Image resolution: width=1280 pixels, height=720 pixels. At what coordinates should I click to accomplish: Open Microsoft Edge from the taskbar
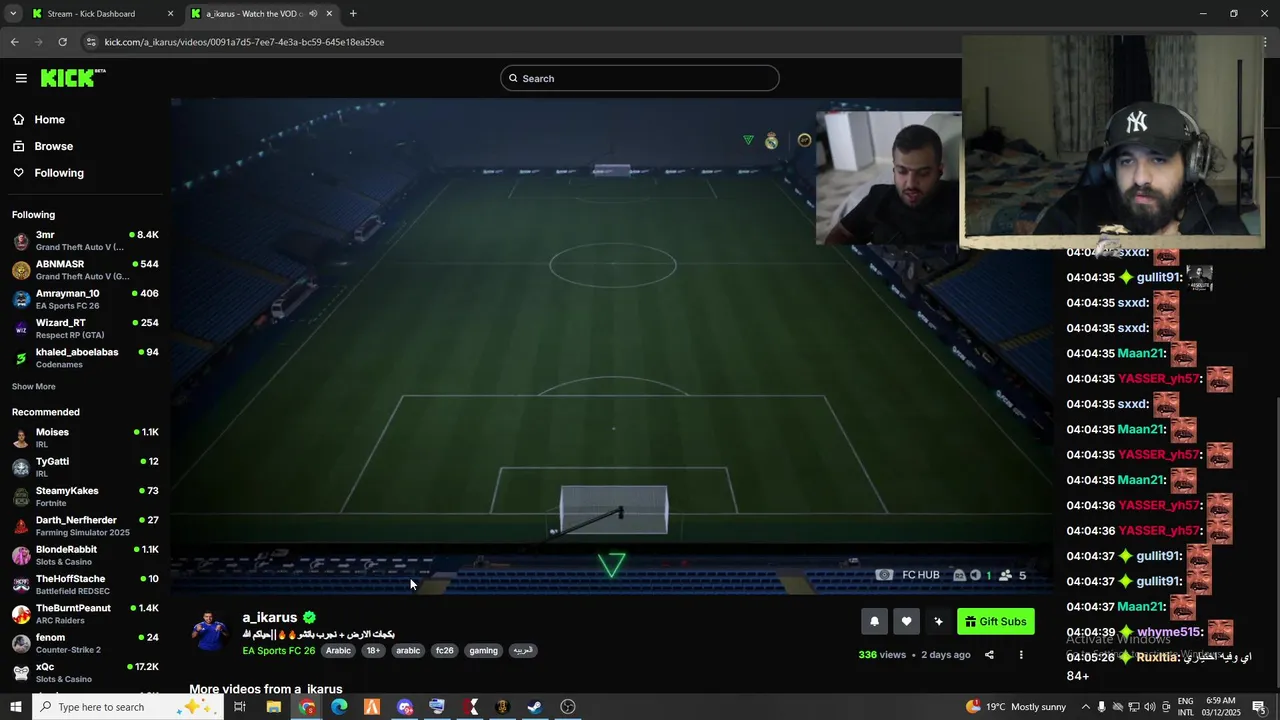[339, 707]
